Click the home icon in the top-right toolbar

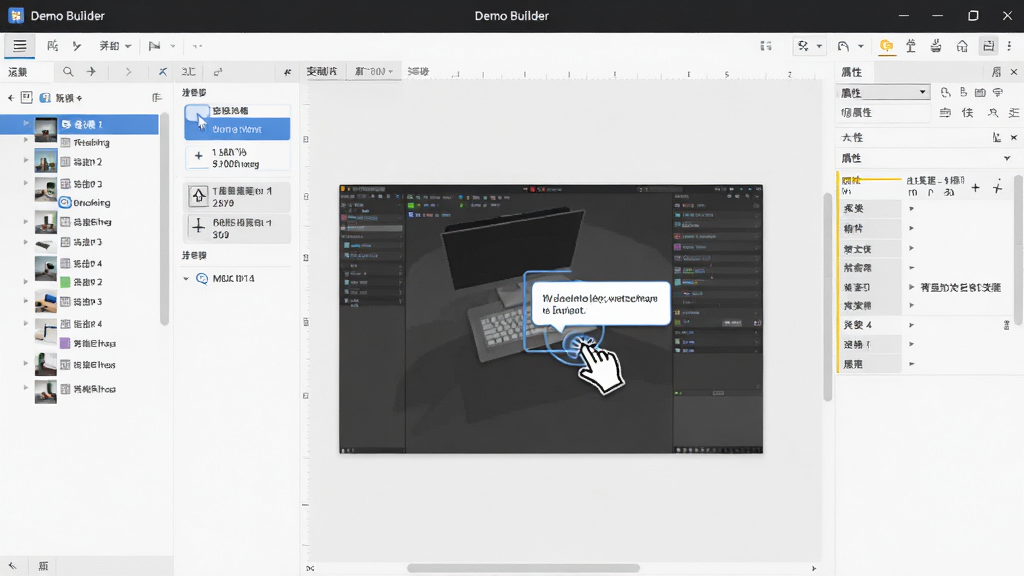coord(962,46)
